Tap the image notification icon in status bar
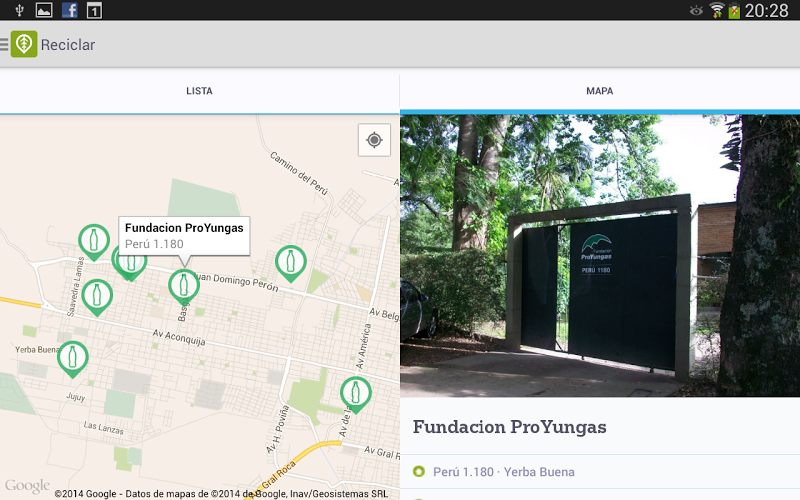 tap(44, 10)
